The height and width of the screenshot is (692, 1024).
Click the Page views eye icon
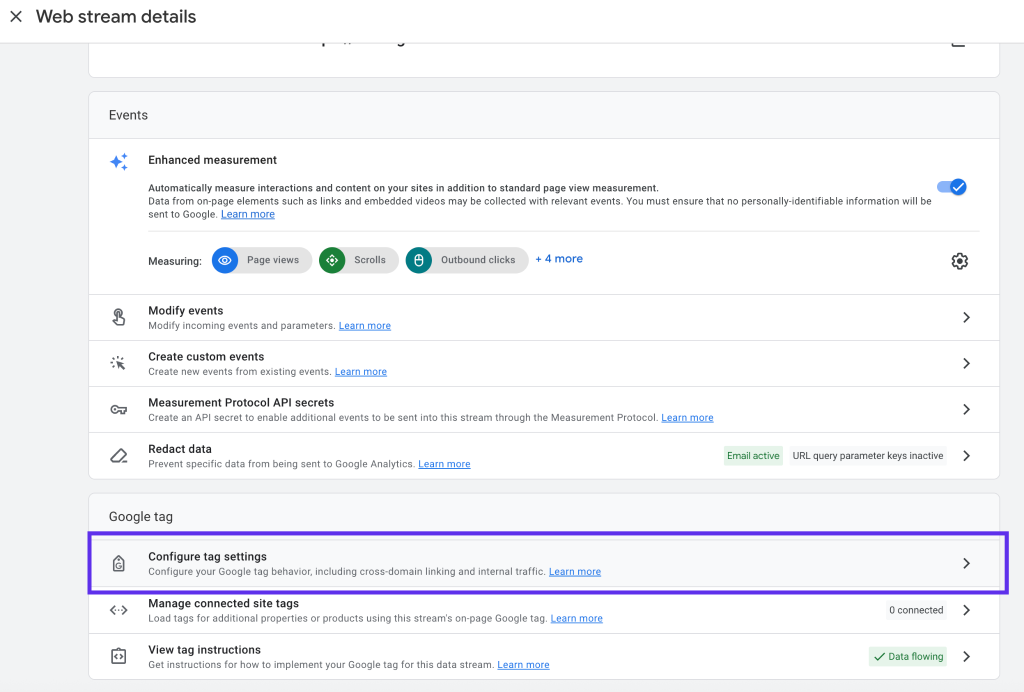tap(225, 260)
